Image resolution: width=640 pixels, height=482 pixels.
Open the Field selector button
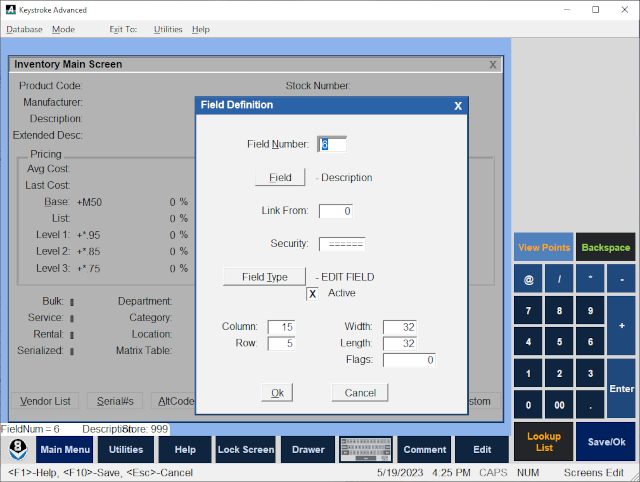(x=280, y=178)
